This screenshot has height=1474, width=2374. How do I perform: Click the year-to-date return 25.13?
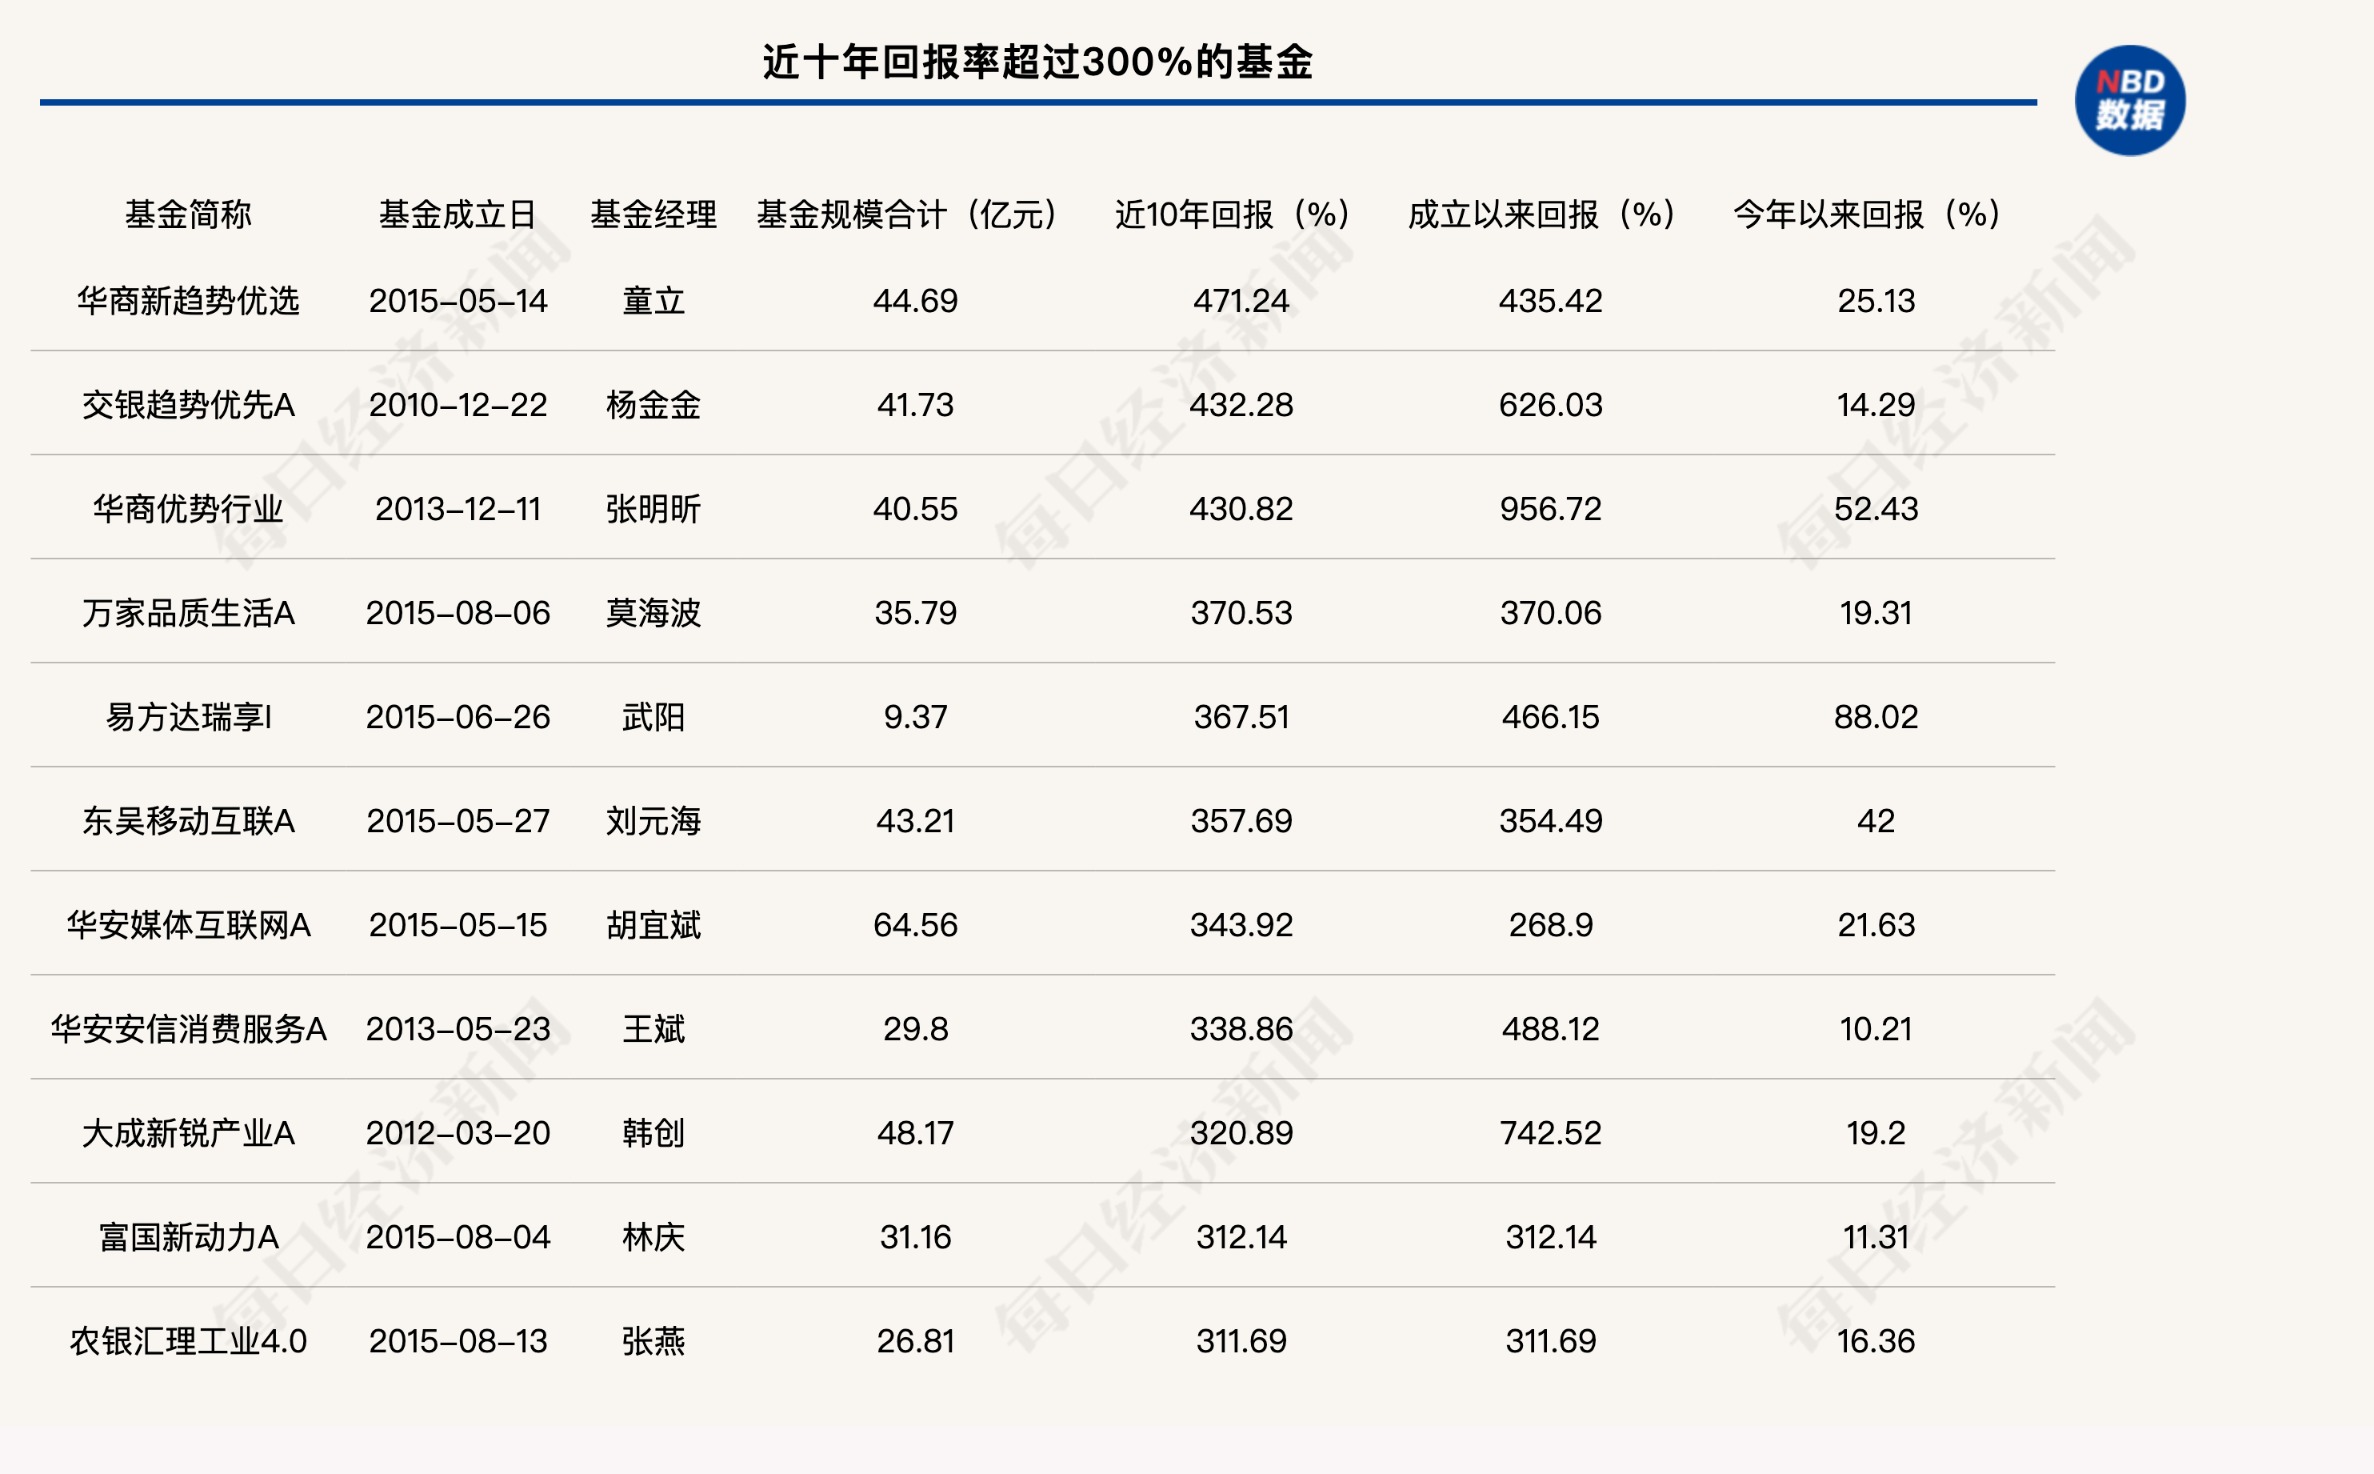point(1875,301)
